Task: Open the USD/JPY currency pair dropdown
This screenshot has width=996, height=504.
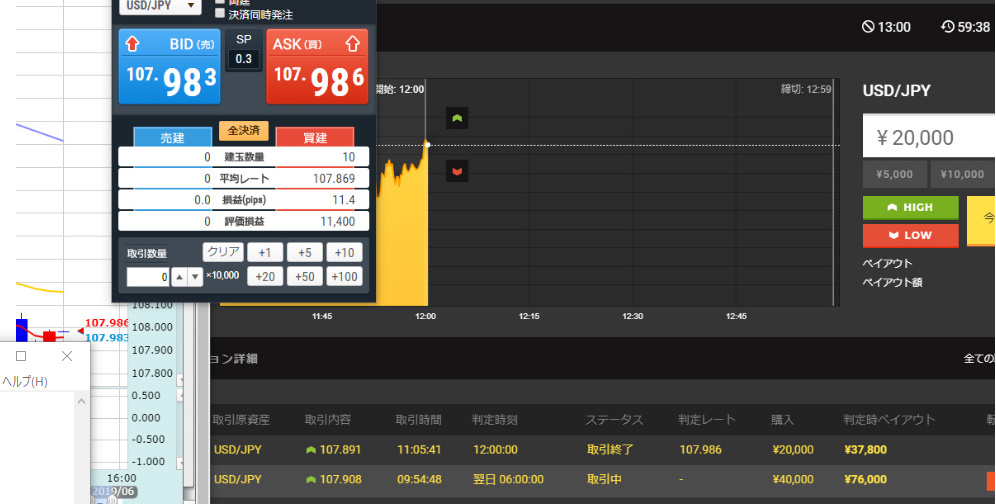Action: 160,6
